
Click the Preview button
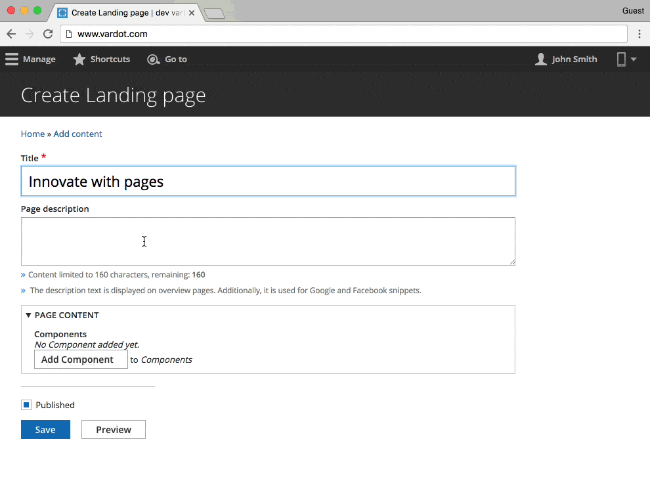pyautogui.click(x=113, y=430)
